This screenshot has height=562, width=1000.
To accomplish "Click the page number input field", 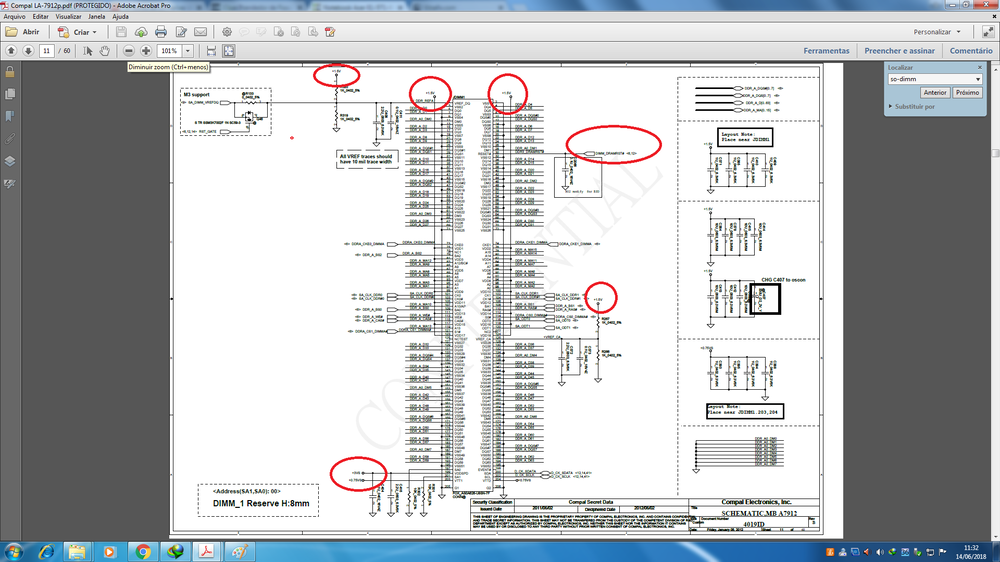I will [47, 50].
